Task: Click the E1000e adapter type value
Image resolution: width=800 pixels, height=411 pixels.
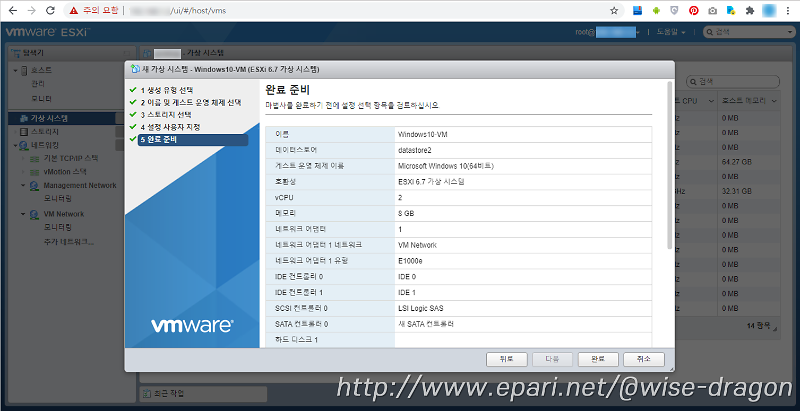Action: click(410, 261)
